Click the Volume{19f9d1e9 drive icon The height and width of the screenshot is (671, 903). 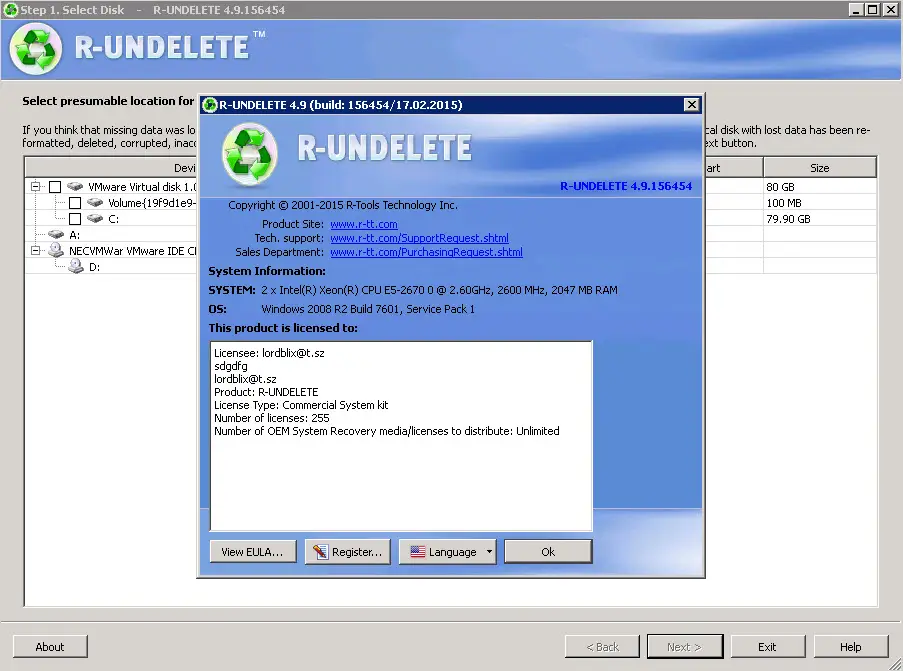click(95, 203)
